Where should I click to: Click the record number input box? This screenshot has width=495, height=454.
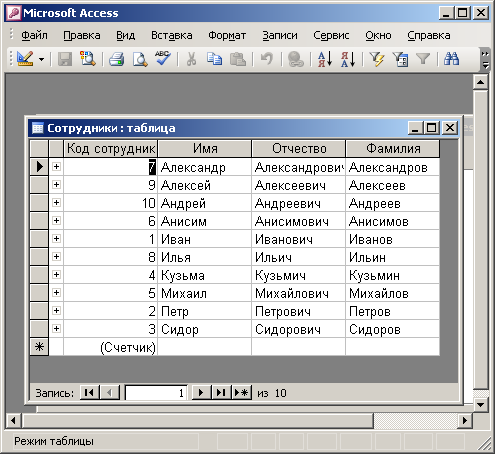(x=156, y=393)
